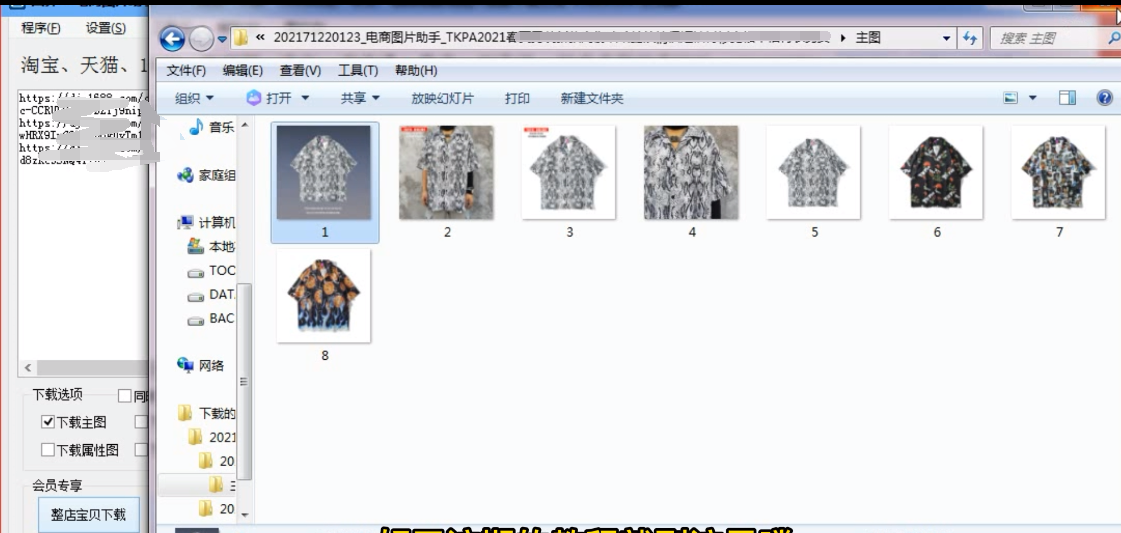Enable the 下载属性图 checkbox
This screenshot has height=533, width=1121.
tap(48, 450)
